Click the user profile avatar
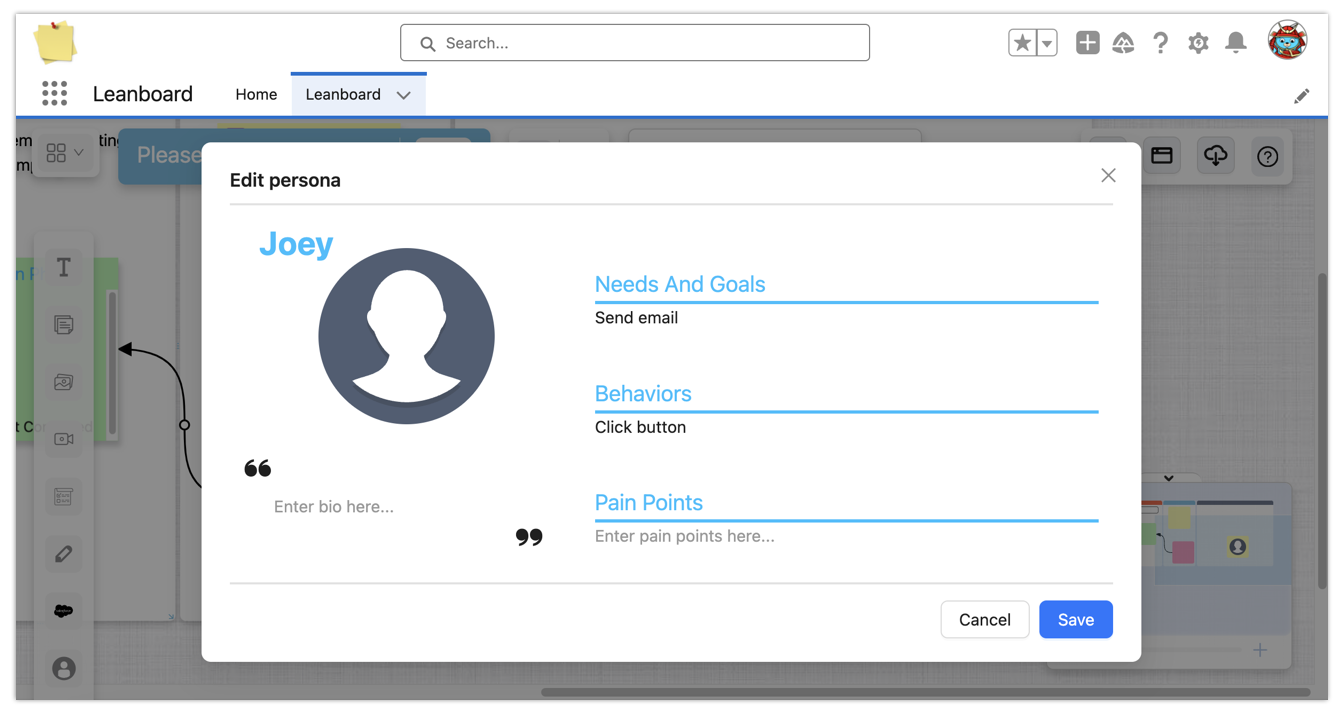Image resolution: width=1344 pixels, height=712 pixels. click(1287, 41)
